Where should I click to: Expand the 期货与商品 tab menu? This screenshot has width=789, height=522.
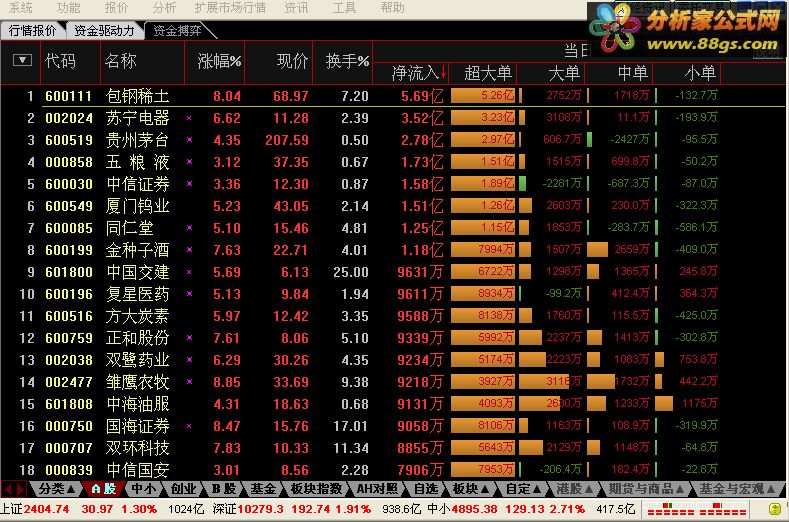646,489
